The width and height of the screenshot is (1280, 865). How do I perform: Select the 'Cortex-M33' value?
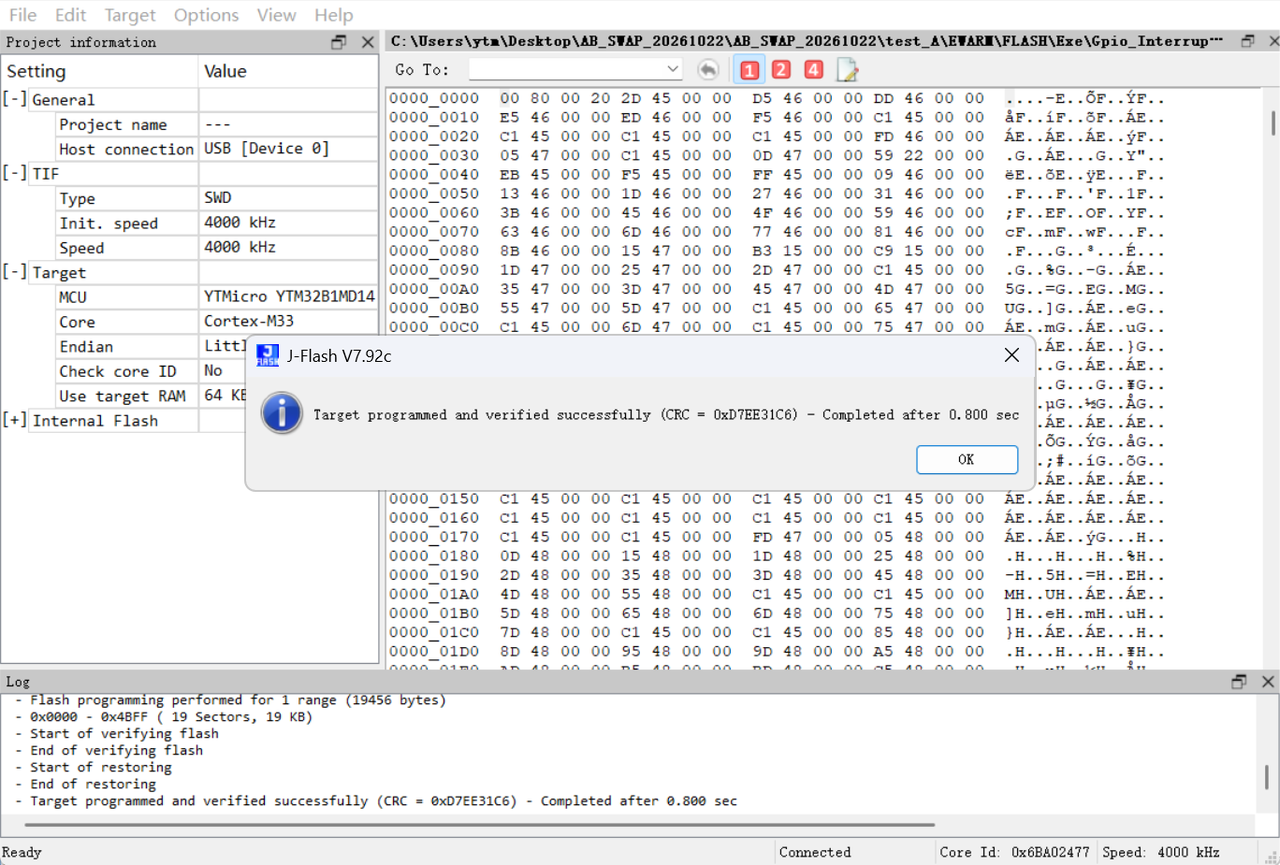(x=249, y=322)
